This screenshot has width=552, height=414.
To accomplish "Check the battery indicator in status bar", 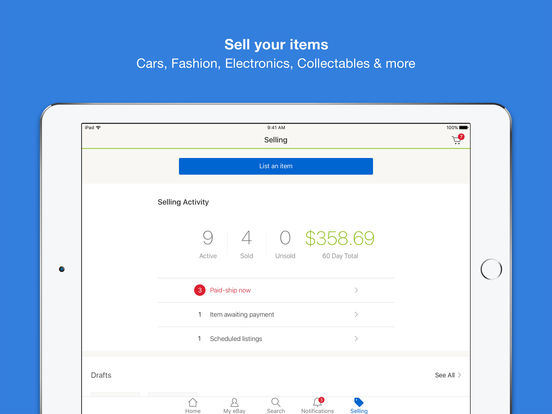I will tap(463, 127).
